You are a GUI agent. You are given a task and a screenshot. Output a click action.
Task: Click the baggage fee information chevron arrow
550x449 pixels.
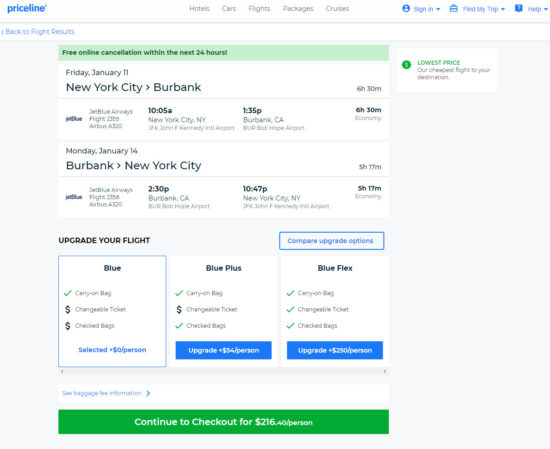(x=148, y=393)
